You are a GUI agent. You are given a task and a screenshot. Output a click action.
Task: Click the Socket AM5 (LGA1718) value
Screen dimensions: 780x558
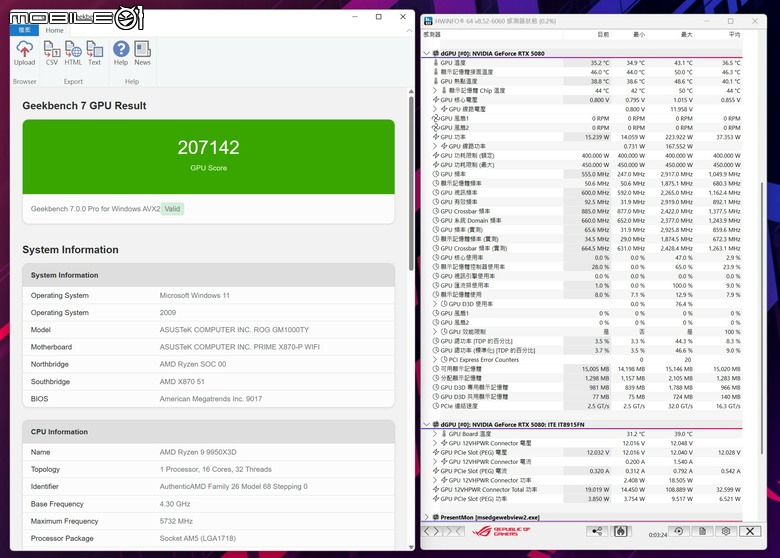pyautogui.click(x=198, y=538)
